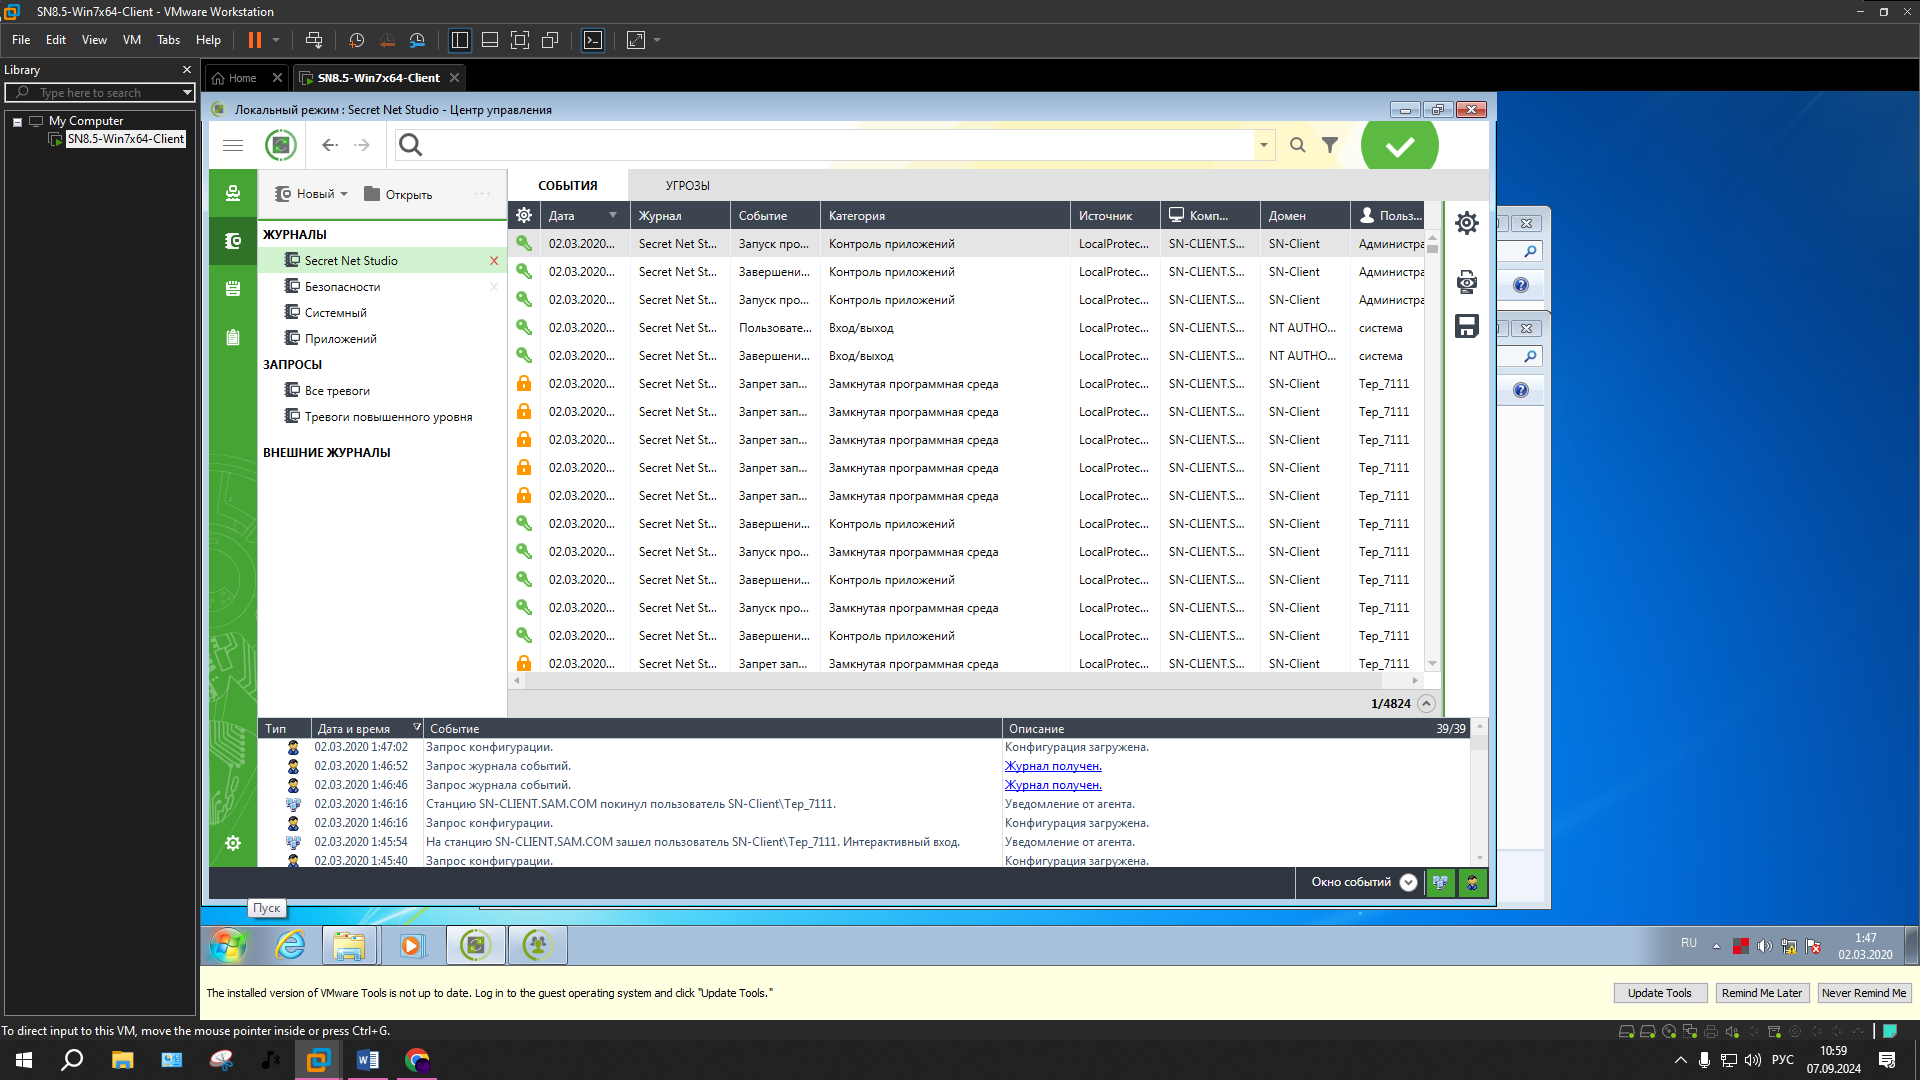Click the Remind Me Later button

pyautogui.click(x=1761, y=993)
